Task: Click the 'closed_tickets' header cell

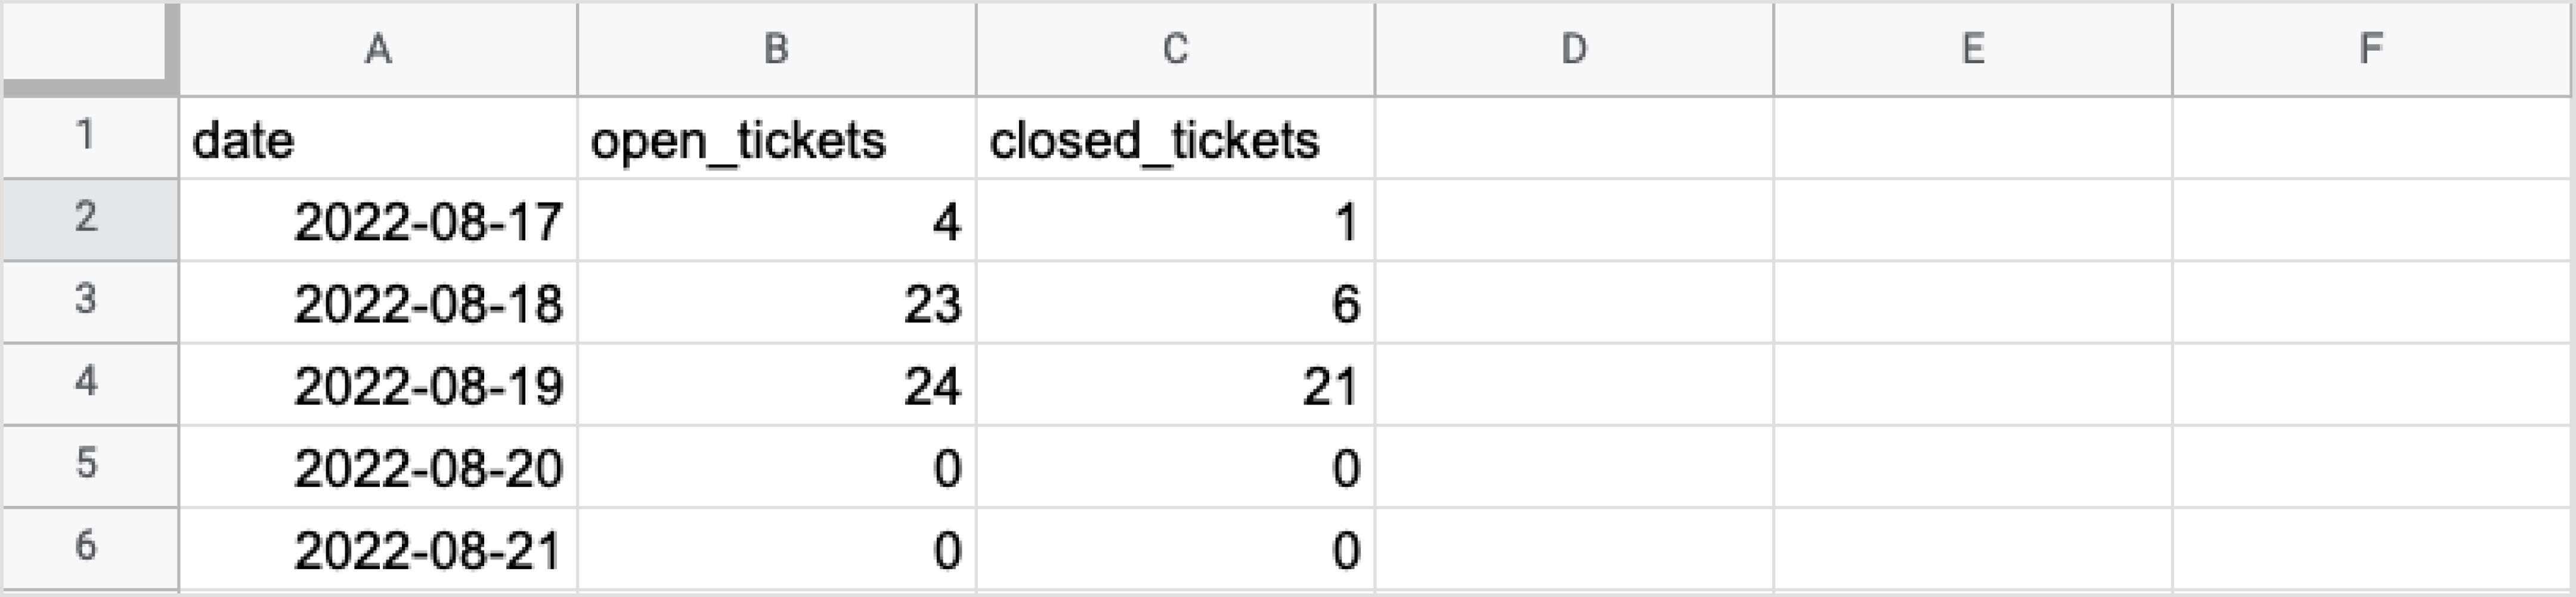Action: [x=1175, y=139]
